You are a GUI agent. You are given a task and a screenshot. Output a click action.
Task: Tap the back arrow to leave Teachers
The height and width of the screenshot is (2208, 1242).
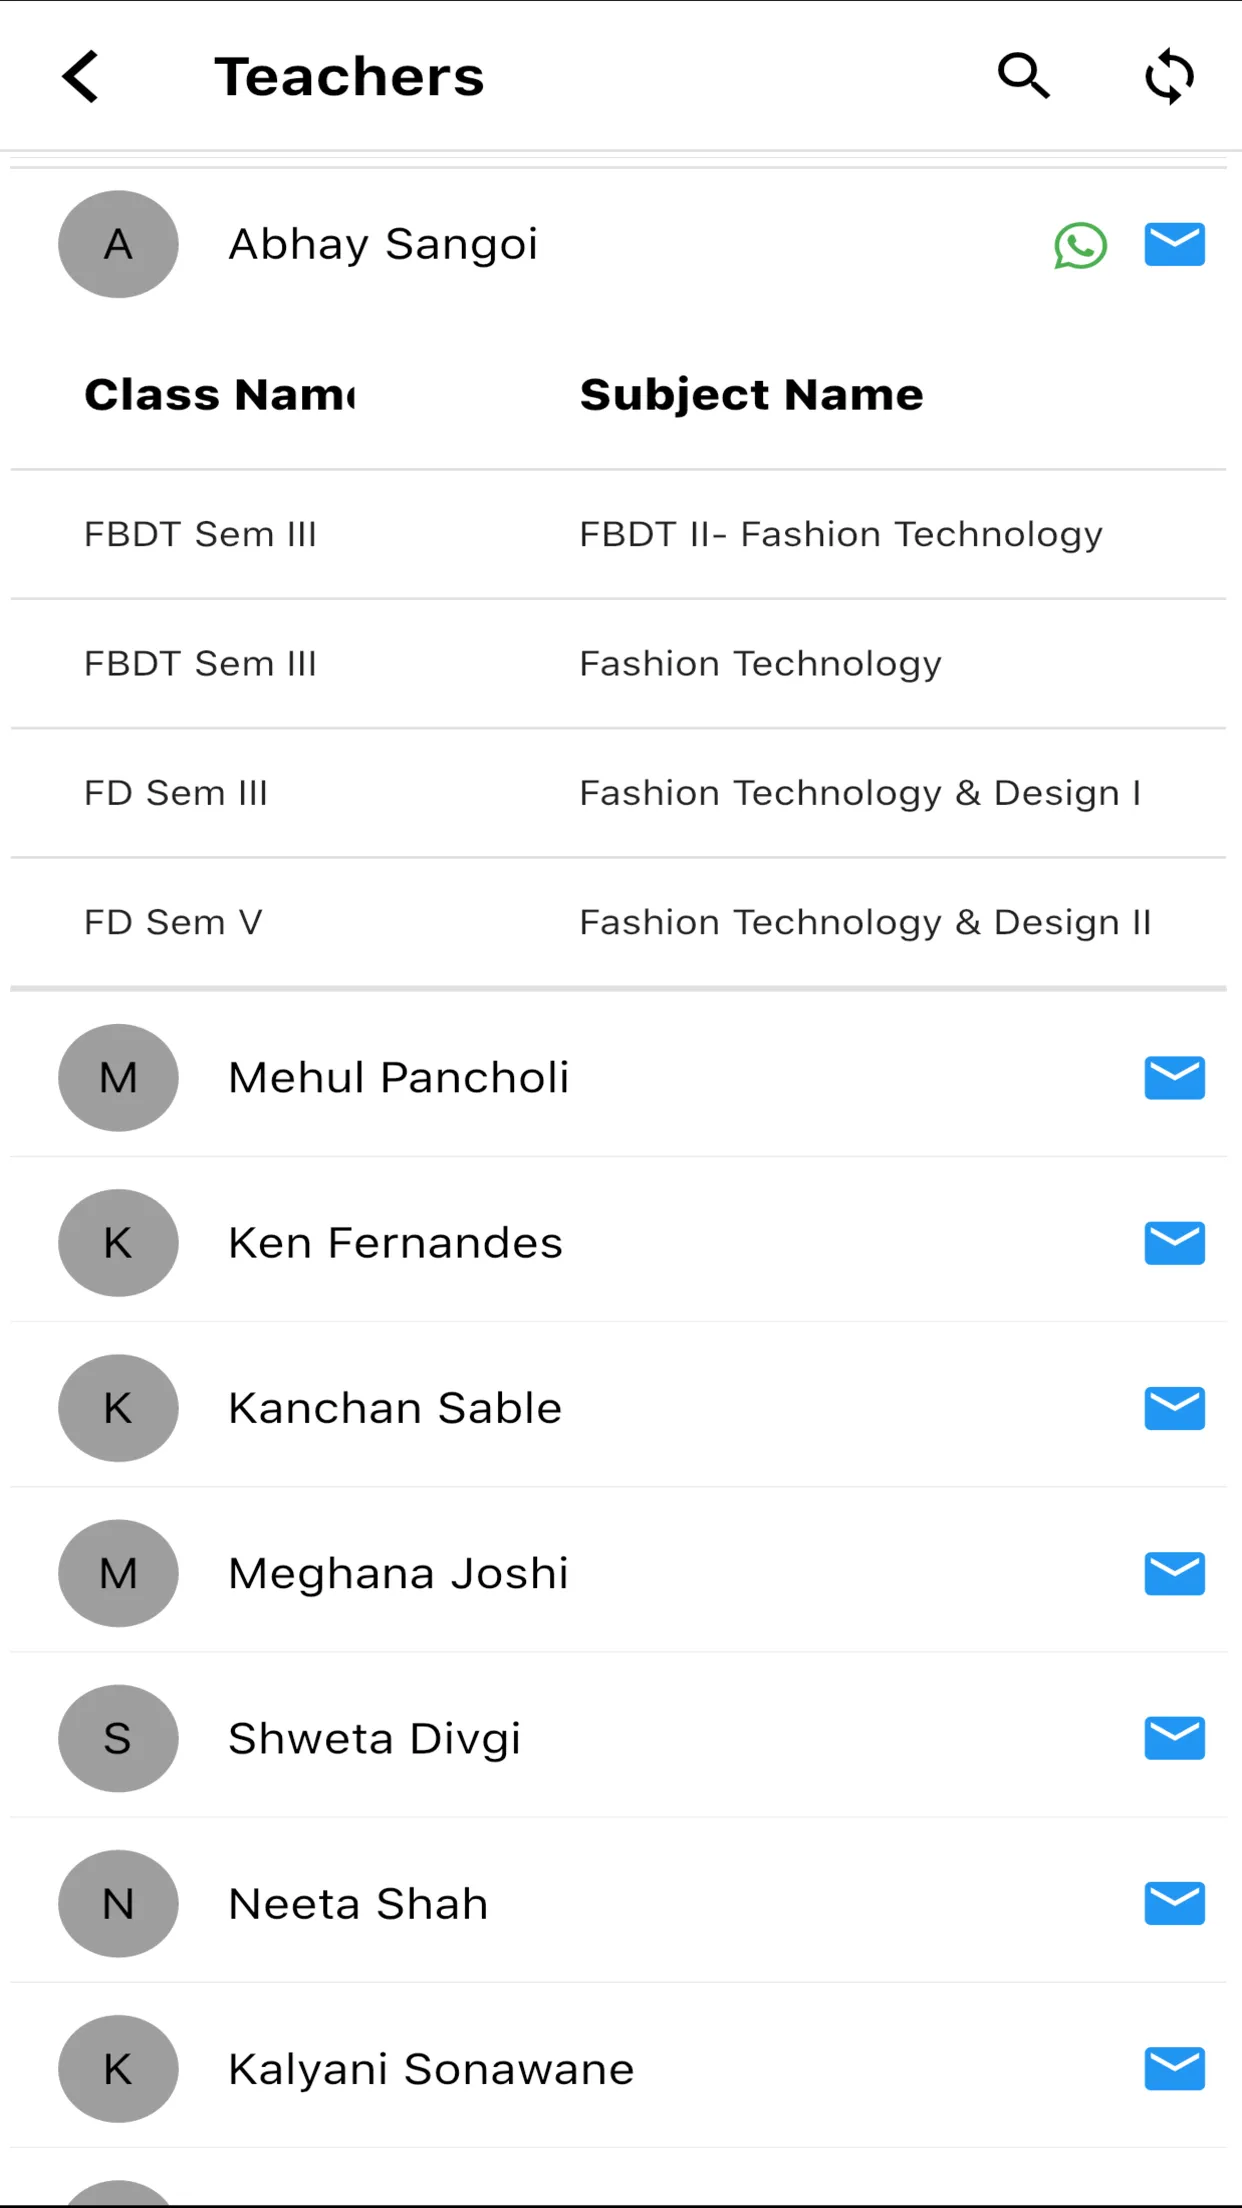[80, 76]
